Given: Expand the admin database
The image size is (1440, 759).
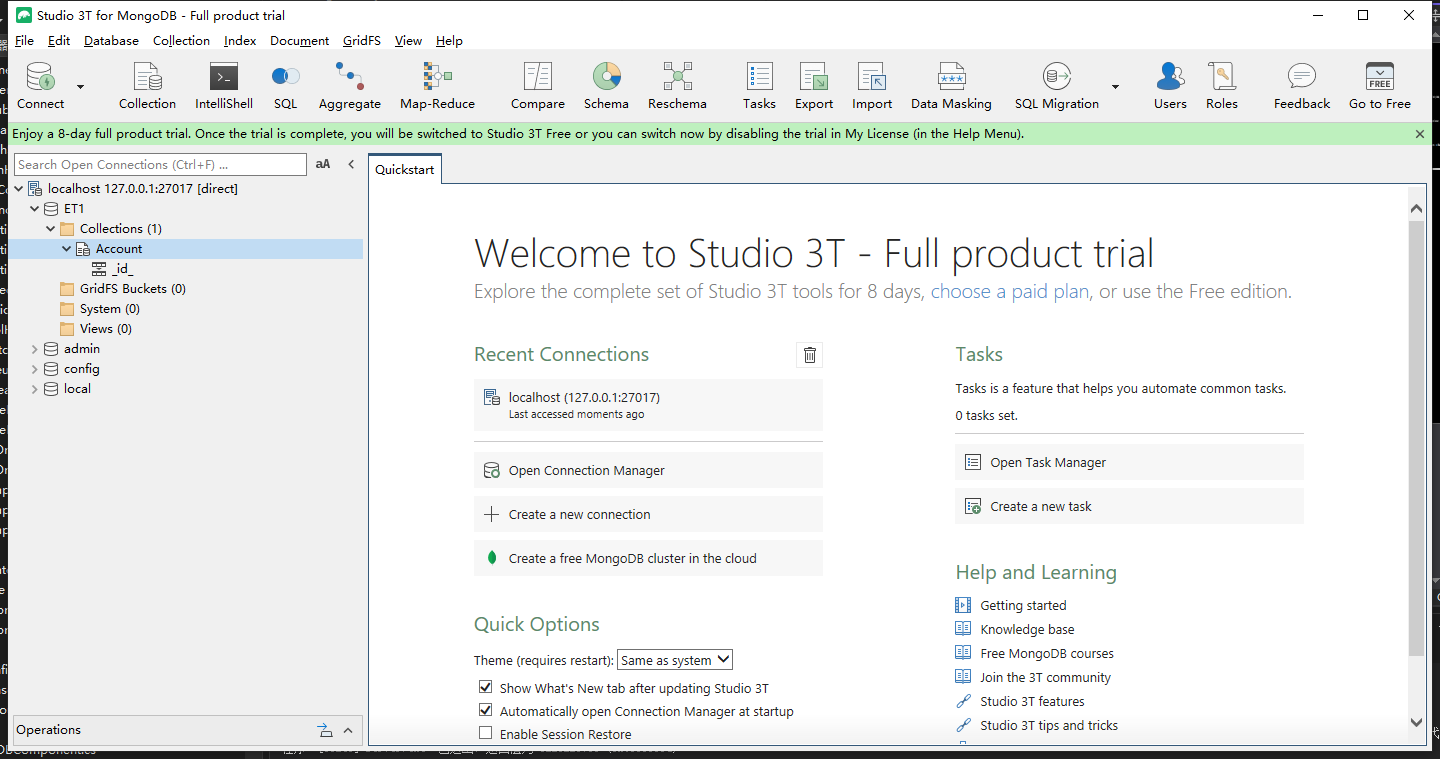Looking at the screenshot, I should click(x=35, y=349).
